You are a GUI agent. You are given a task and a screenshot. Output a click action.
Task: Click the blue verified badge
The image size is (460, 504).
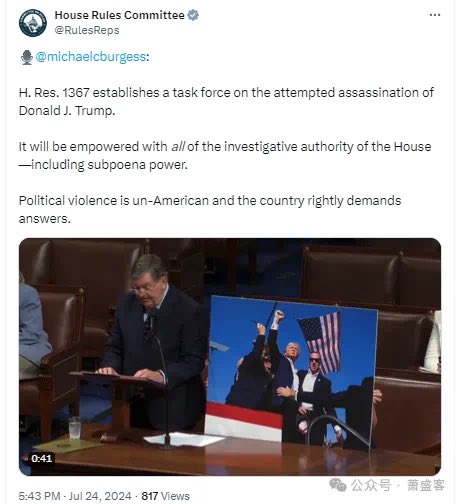point(193,15)
